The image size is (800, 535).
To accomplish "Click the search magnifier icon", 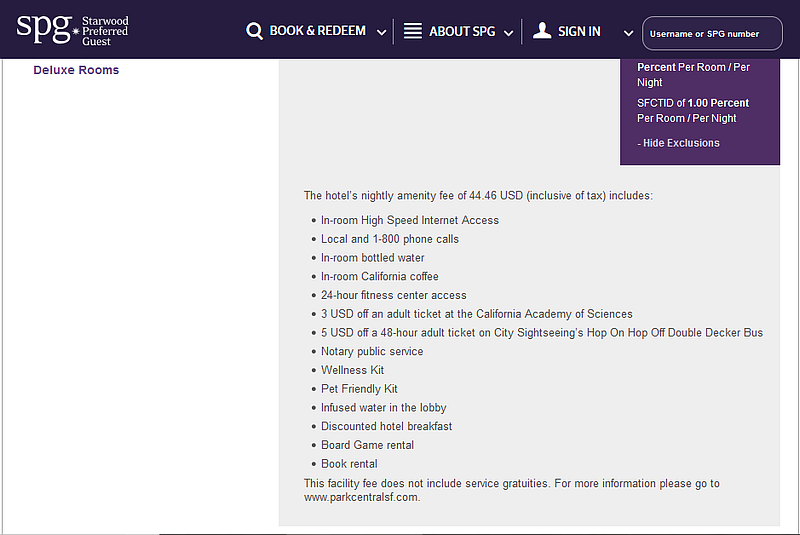I will pyautogui.click(x=254, y=31).
